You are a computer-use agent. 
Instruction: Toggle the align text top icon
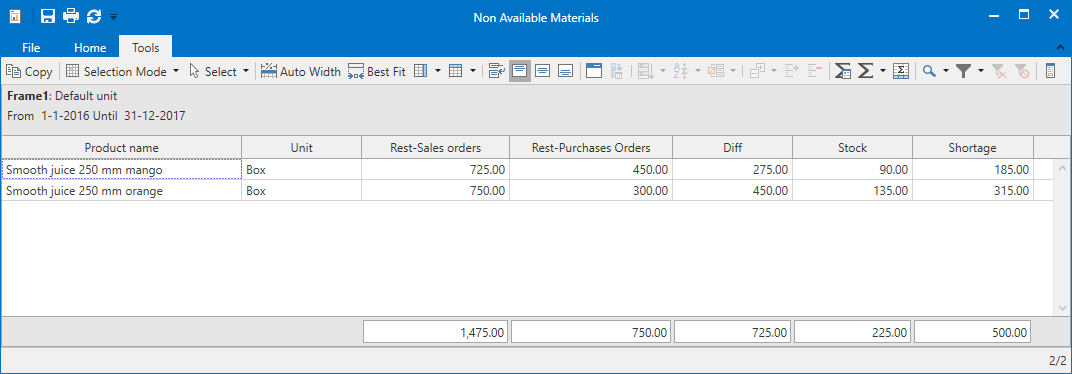click(x=520, y=71)
